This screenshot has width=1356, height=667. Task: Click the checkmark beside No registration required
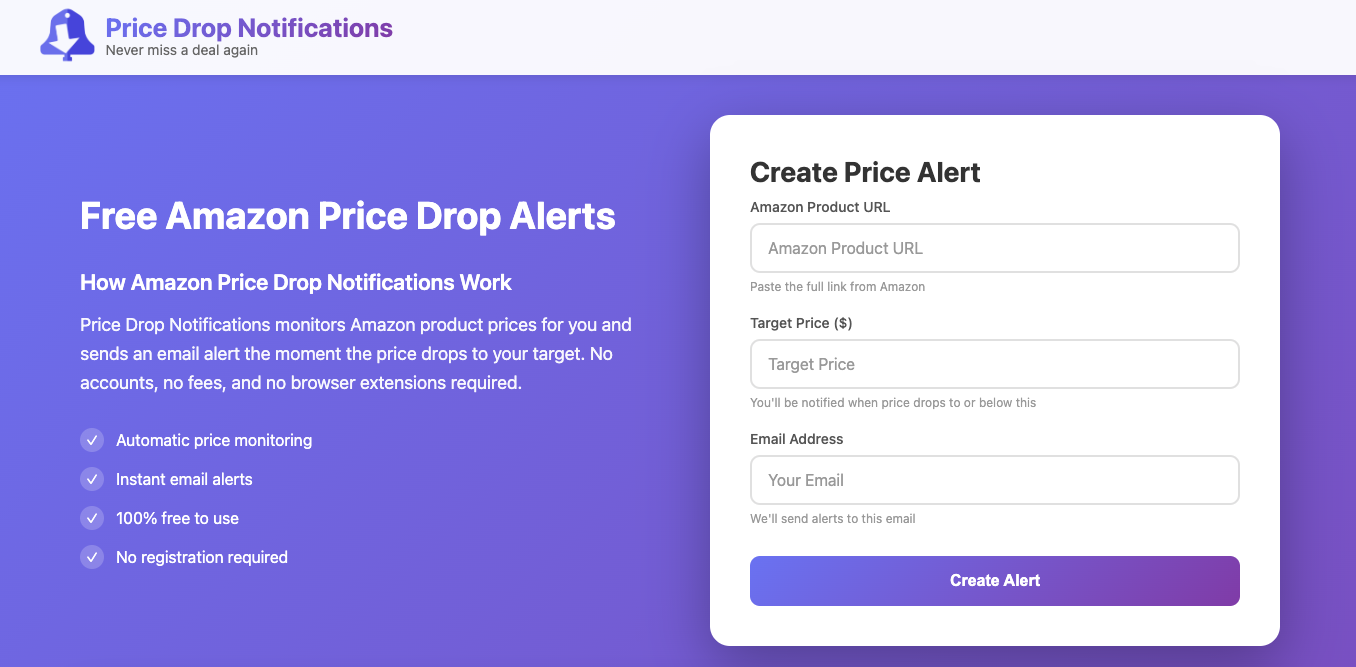[x=91, y=557]
